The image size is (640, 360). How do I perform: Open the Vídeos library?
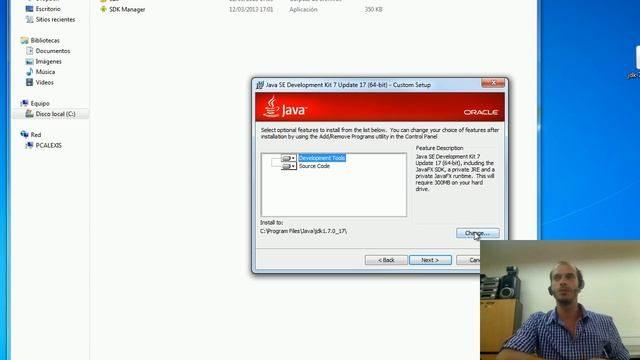click(44, 82)
